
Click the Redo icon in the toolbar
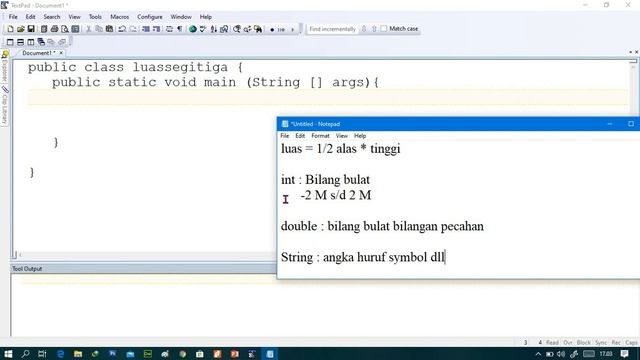(x=133, y=29)
